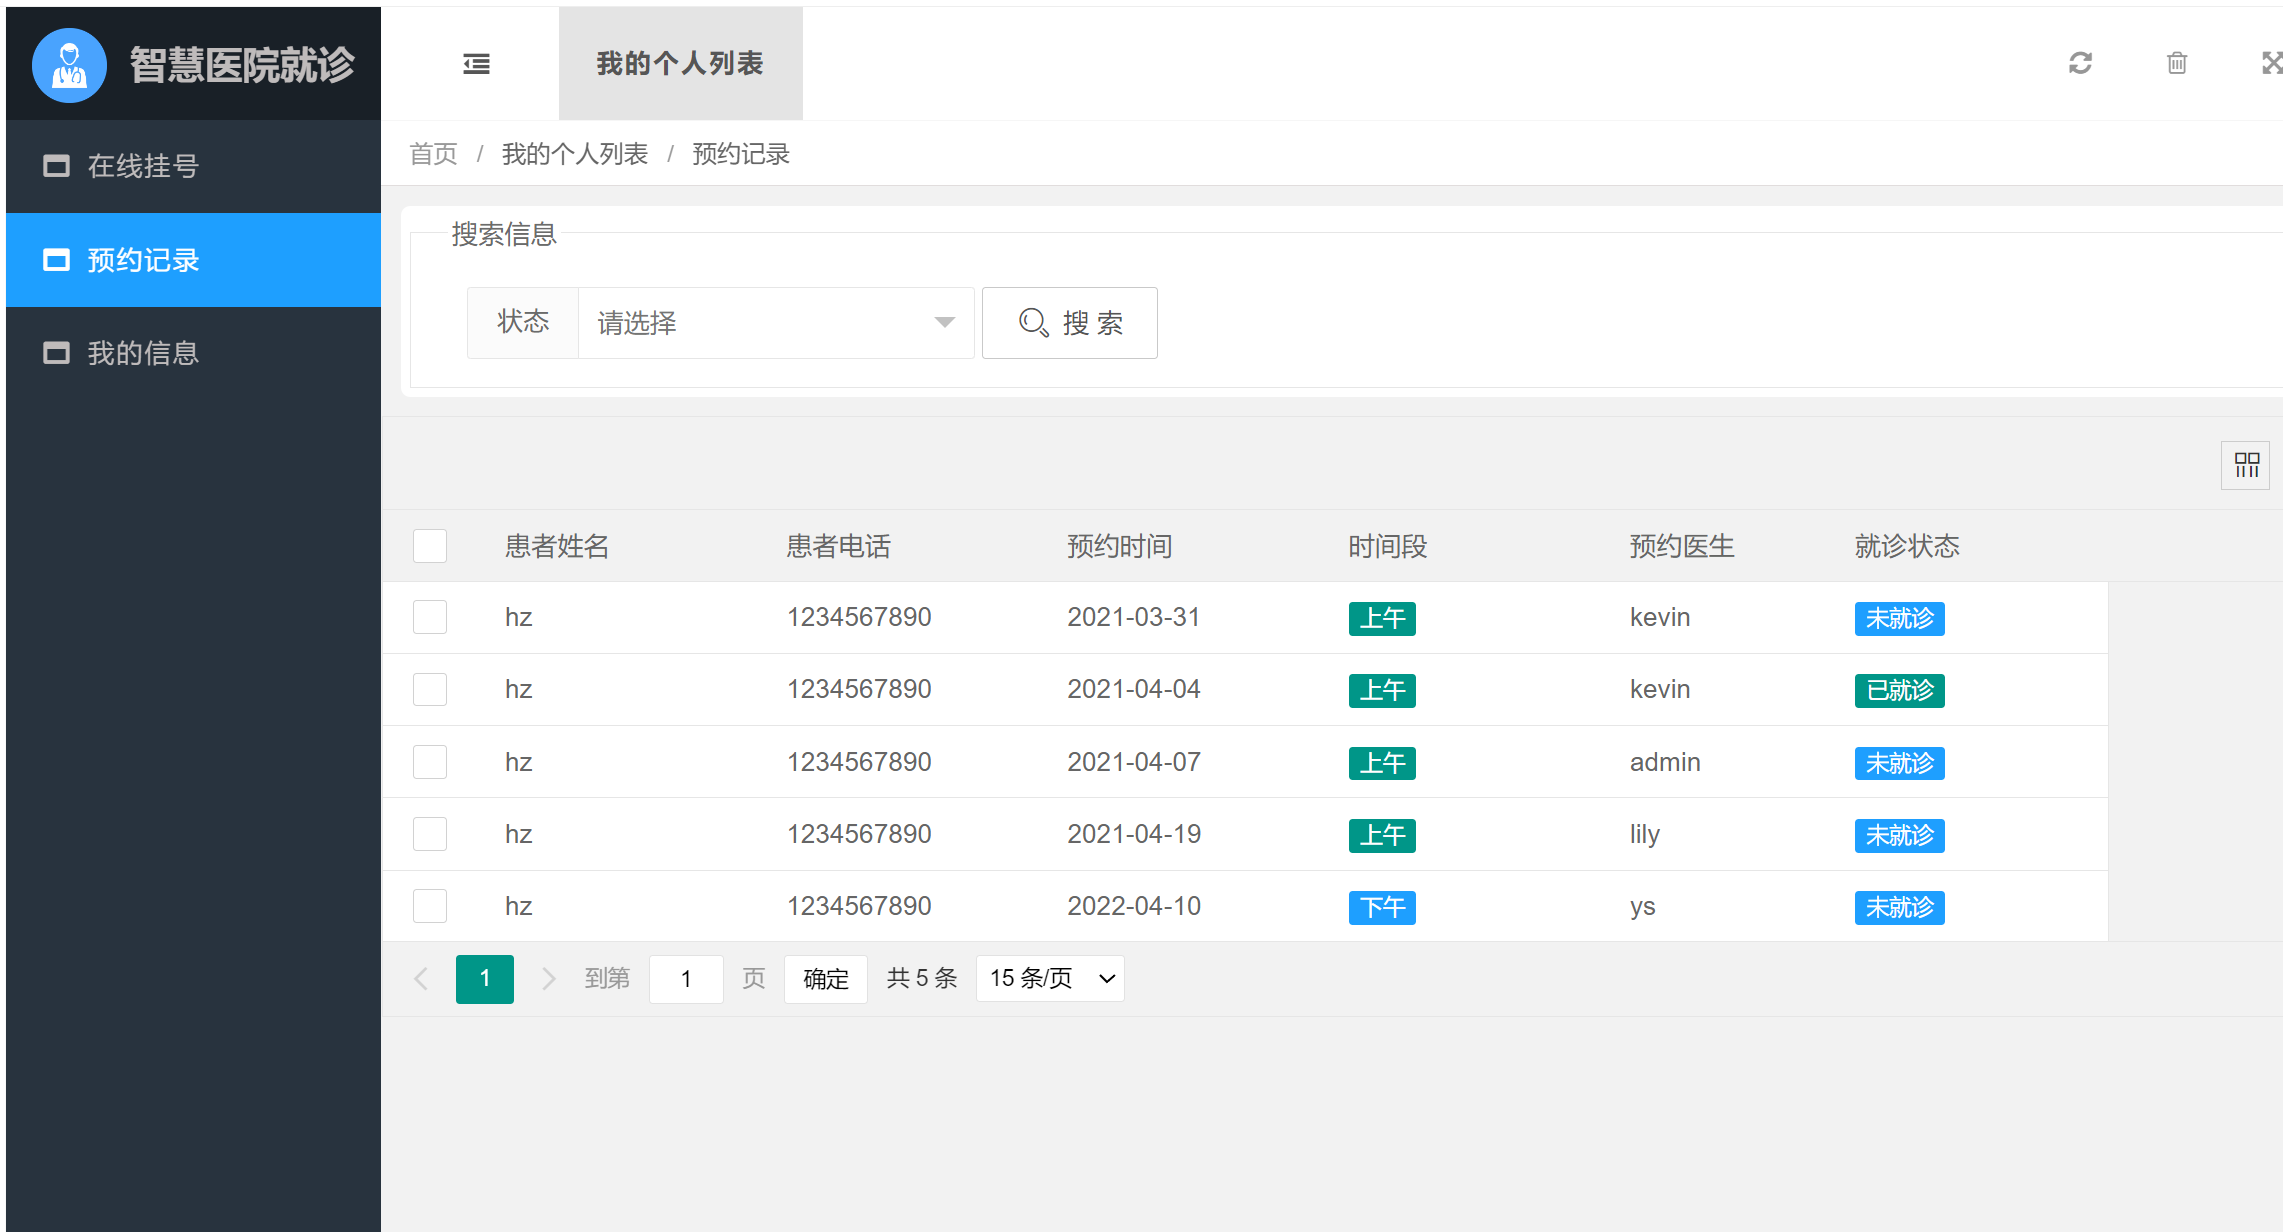The image size is (2283, 1232).
Task: Click the 智慧医院就诊 title
Action: 242,65
